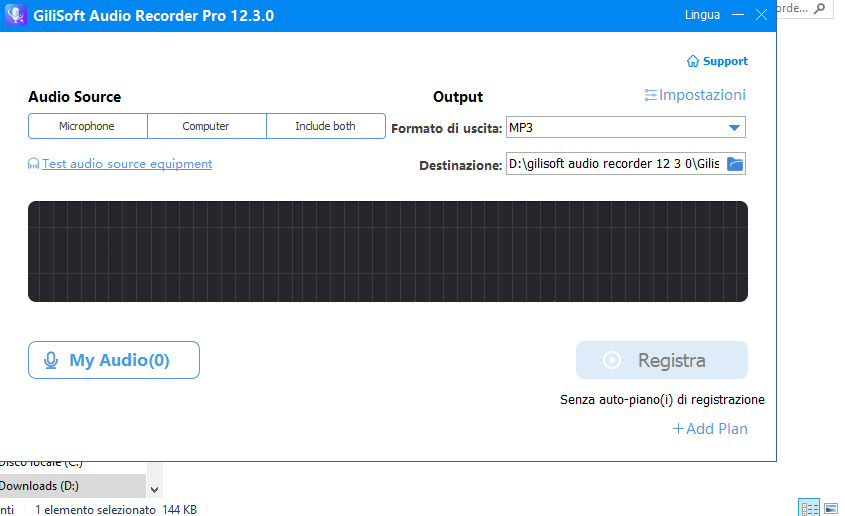Click the '1 elemento selezionato' status text

tap(95, 510)
